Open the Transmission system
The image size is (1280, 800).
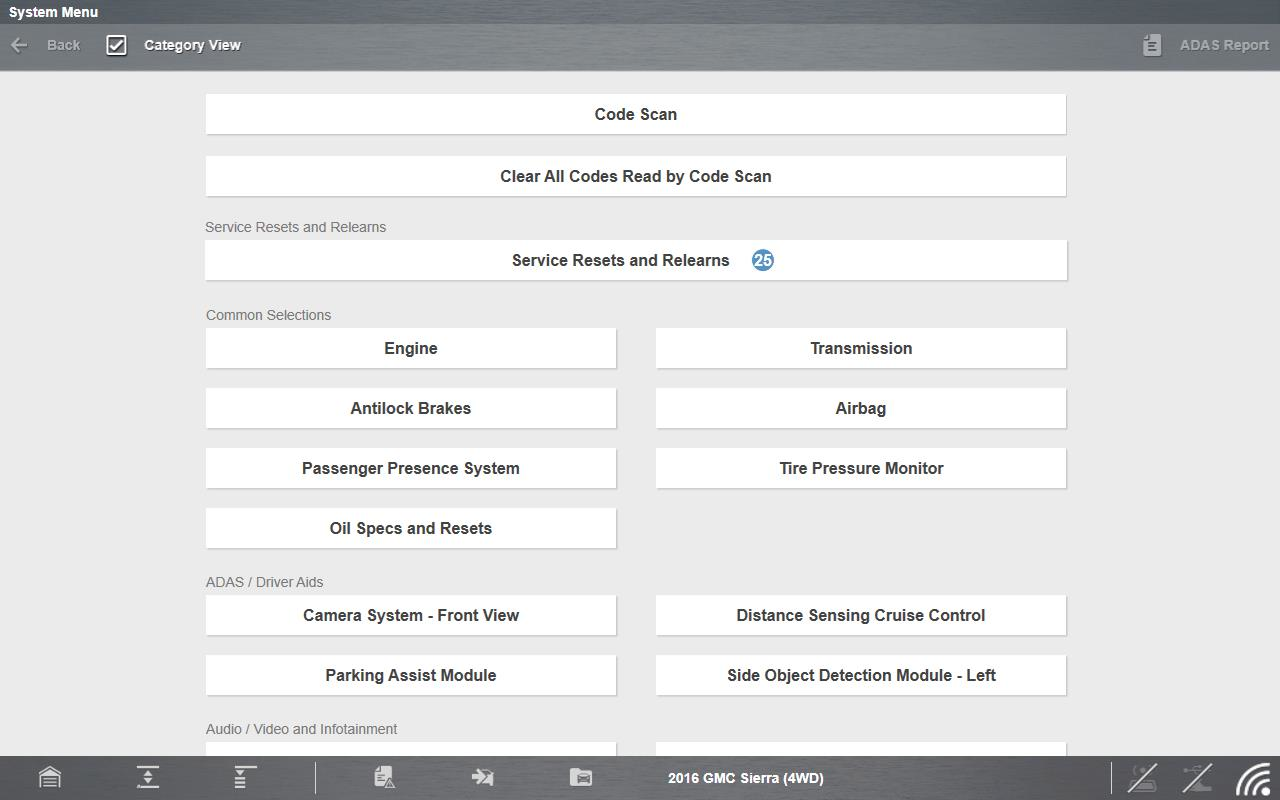click(860, 348)
